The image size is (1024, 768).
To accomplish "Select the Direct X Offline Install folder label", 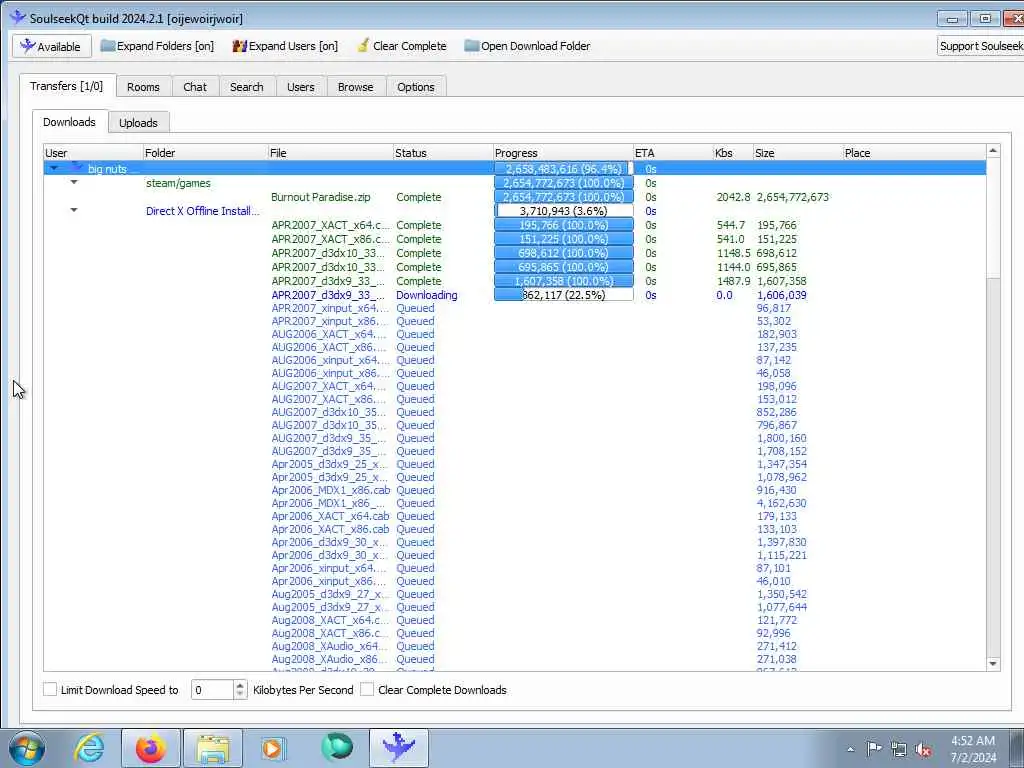I will coord(202,211).
